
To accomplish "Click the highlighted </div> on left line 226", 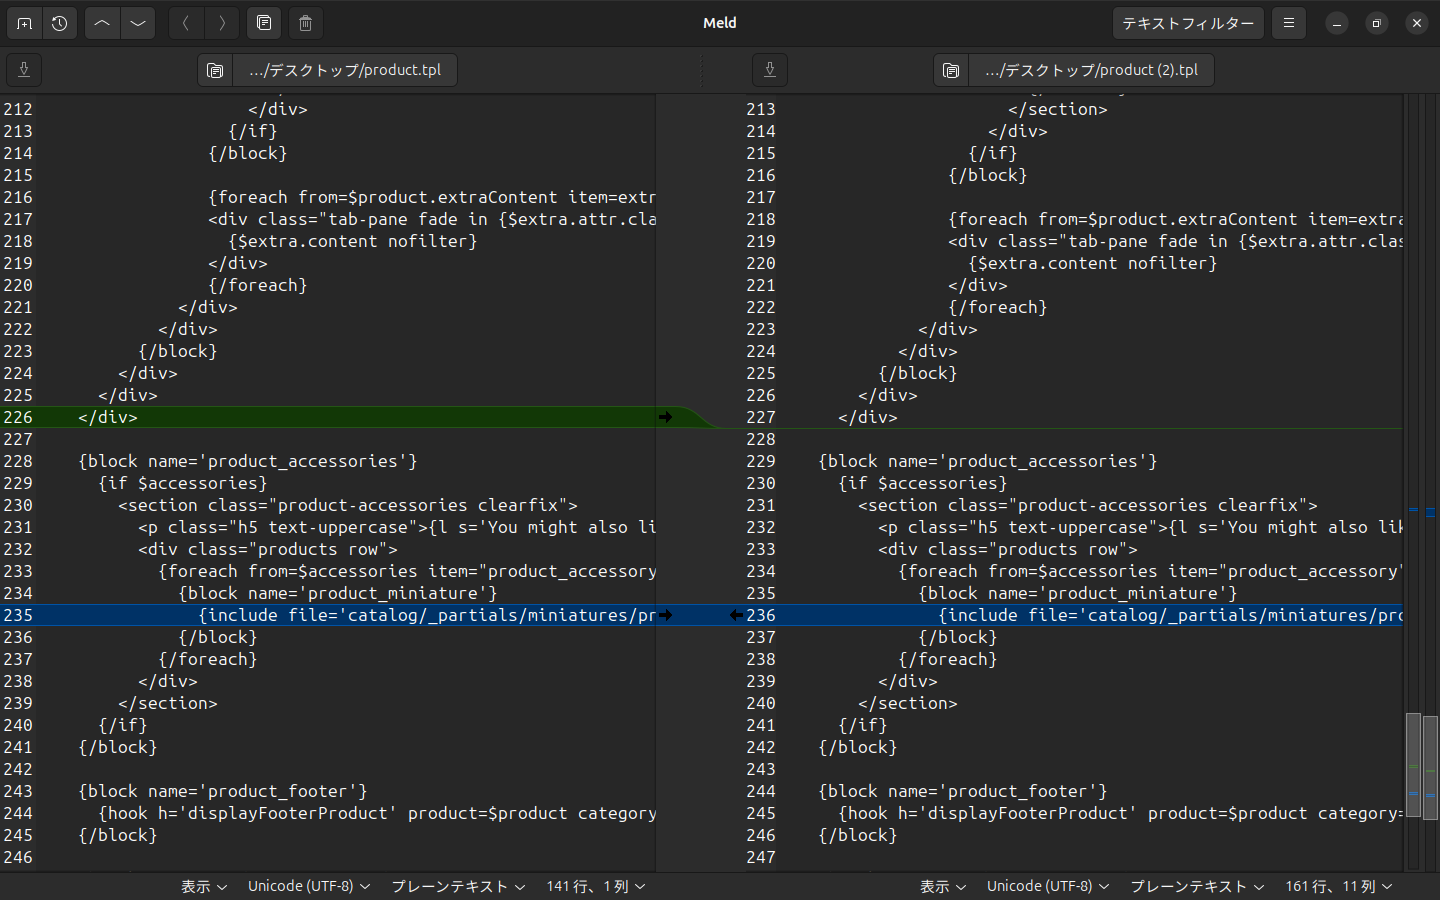I will (108, 417).
